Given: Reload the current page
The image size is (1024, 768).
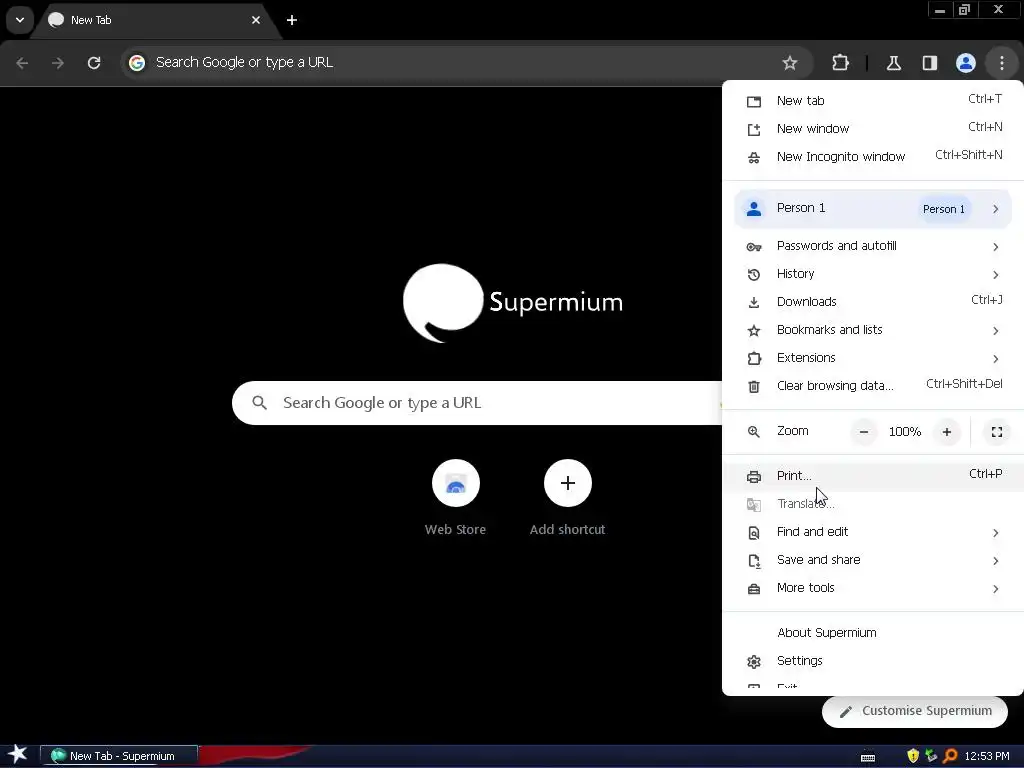Looking at the screenshot, I should tap(94, 63).
